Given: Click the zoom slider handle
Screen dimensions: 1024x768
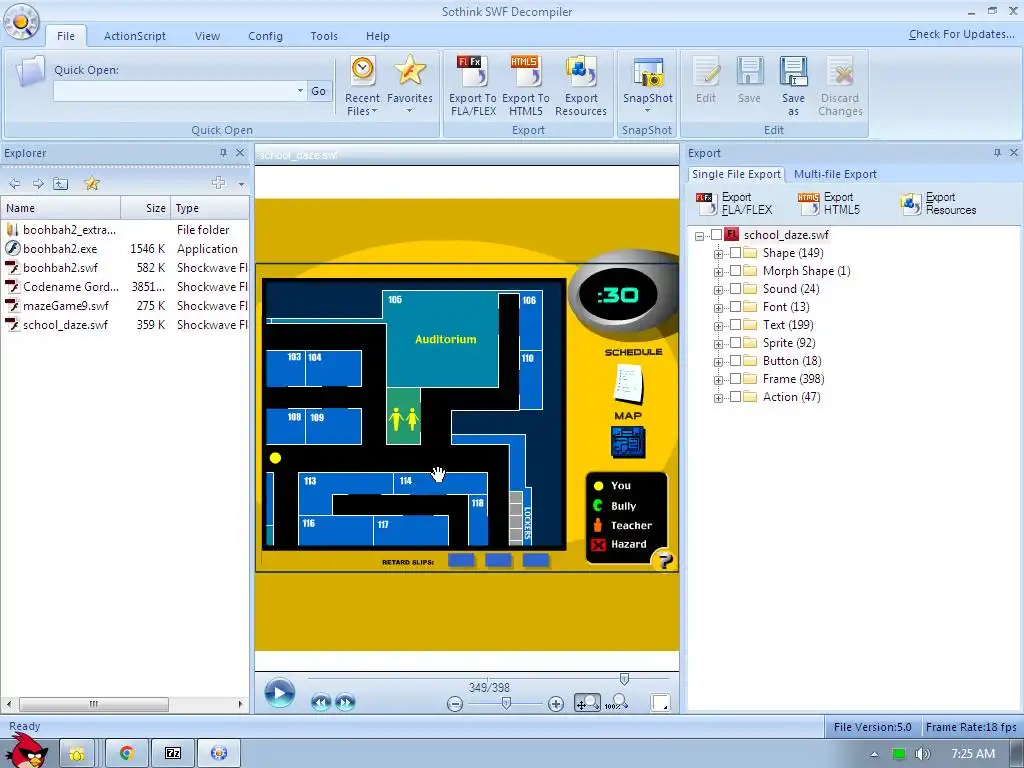Looking at the screenshot, I should coord(506,703).
